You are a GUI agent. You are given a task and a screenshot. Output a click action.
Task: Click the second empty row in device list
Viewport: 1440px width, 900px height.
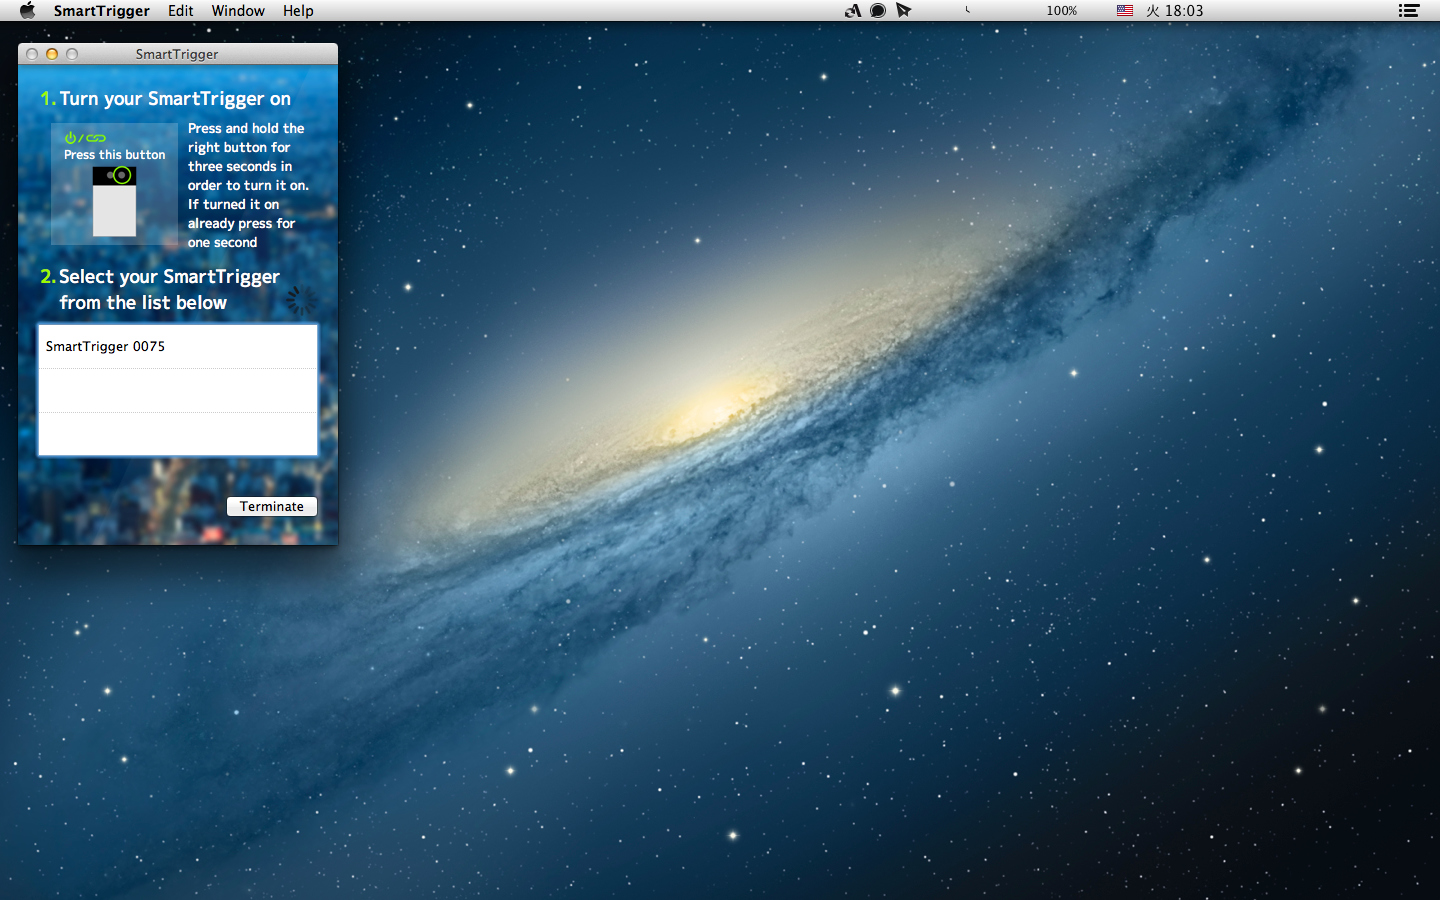[177, 434]
